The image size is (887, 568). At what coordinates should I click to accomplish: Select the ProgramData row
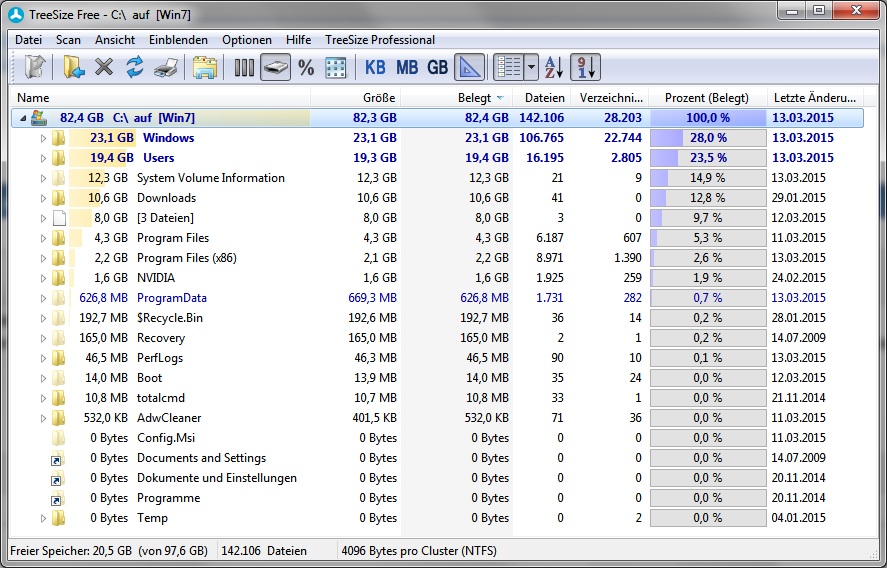tap(437, 298)
